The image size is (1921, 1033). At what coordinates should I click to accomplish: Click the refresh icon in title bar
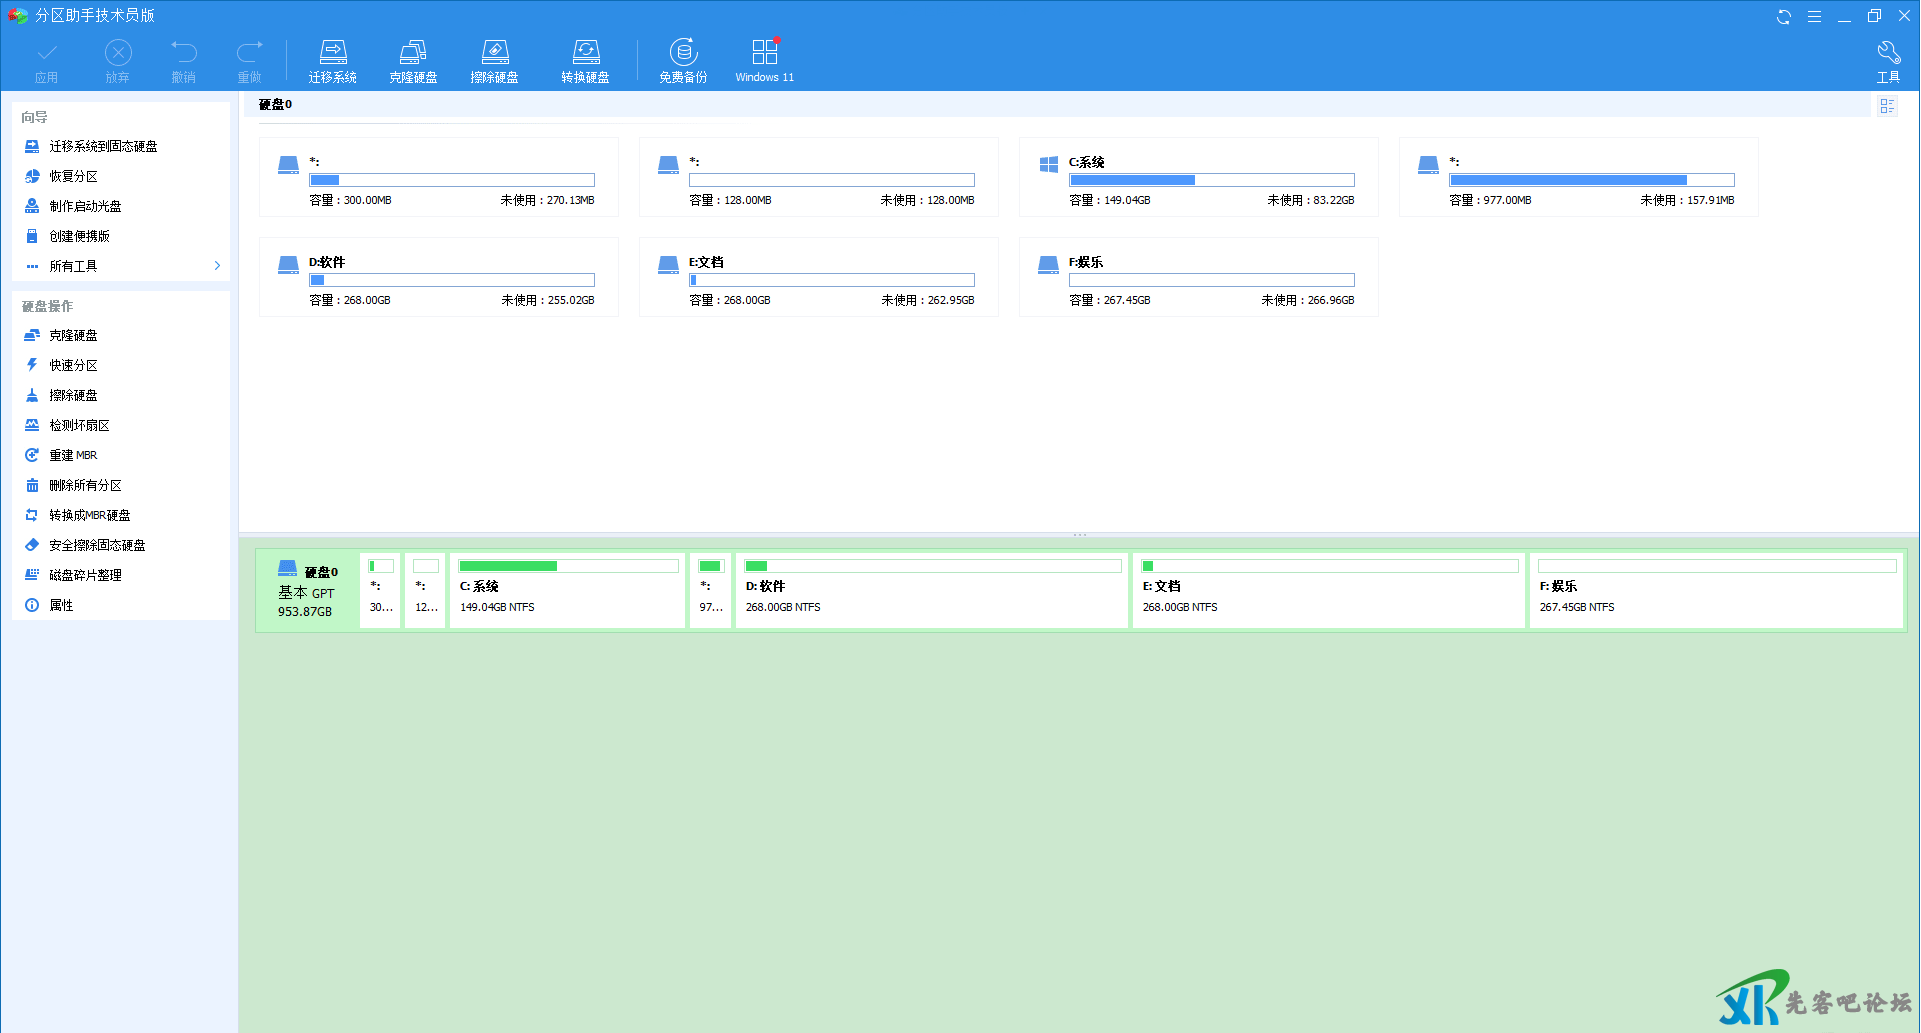(x=1783, y=17)
